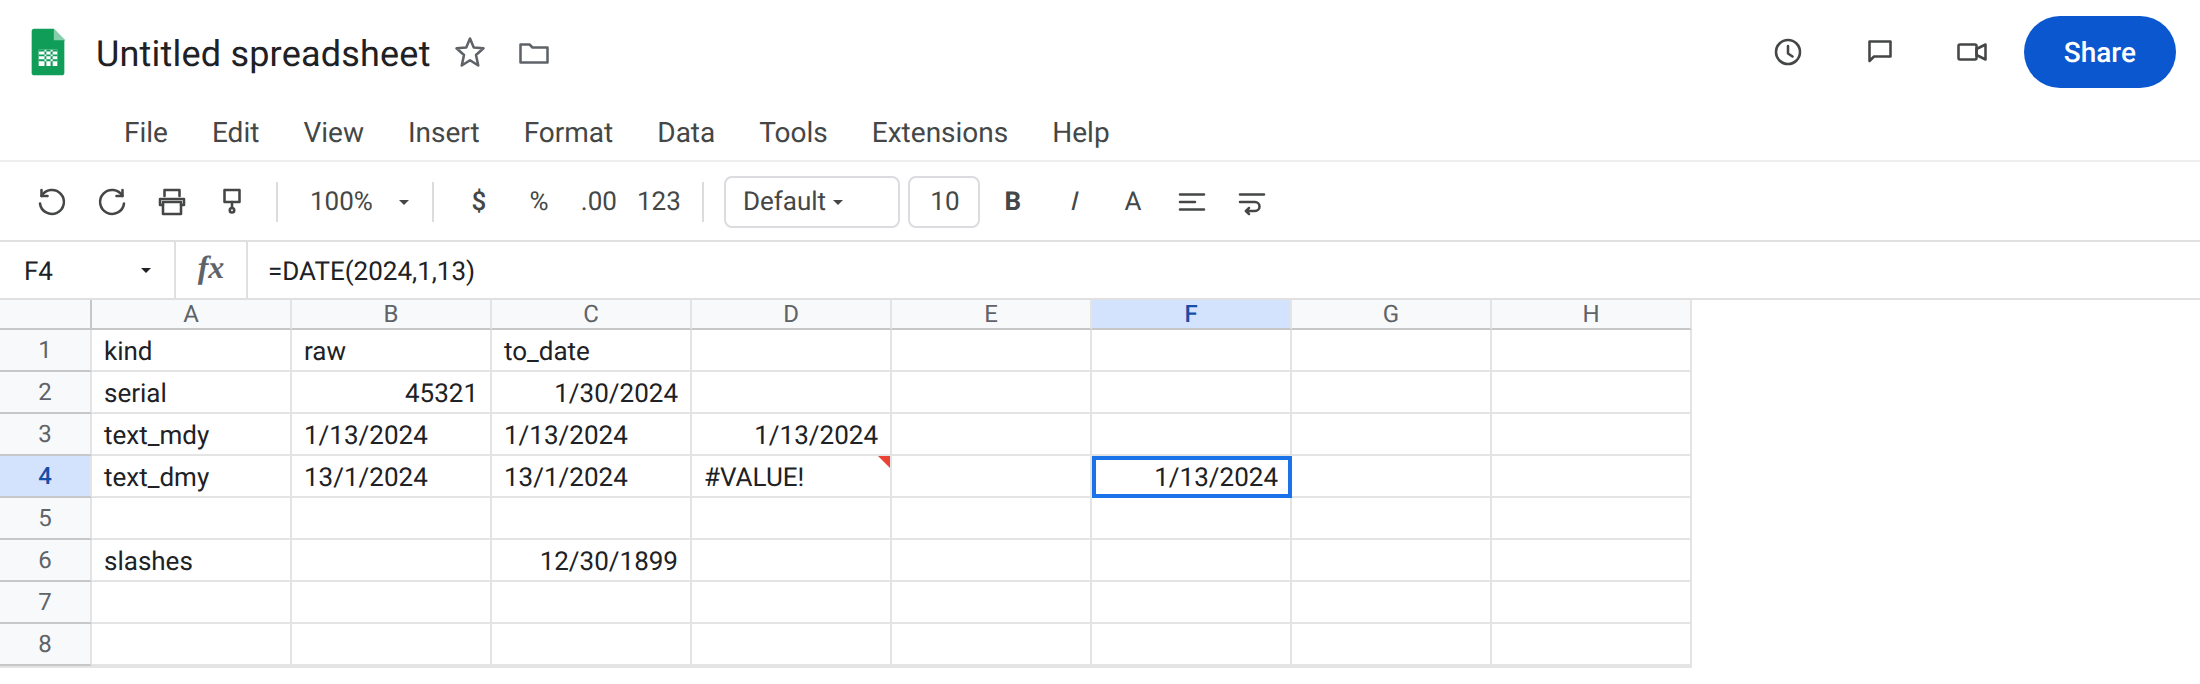Screen dimensions: 2200x684
Task: Select cell containing 'kind'
Action: [191, 351]
